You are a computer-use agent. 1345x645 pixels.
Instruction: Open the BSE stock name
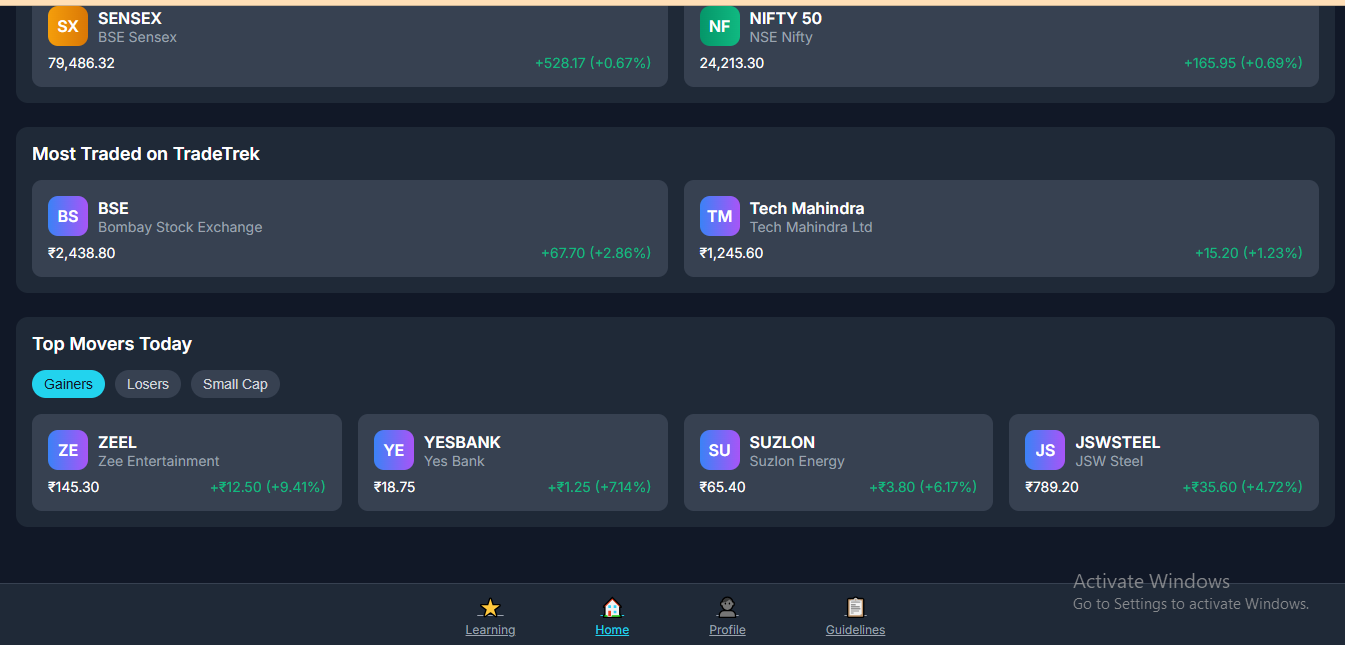(113, 208)
